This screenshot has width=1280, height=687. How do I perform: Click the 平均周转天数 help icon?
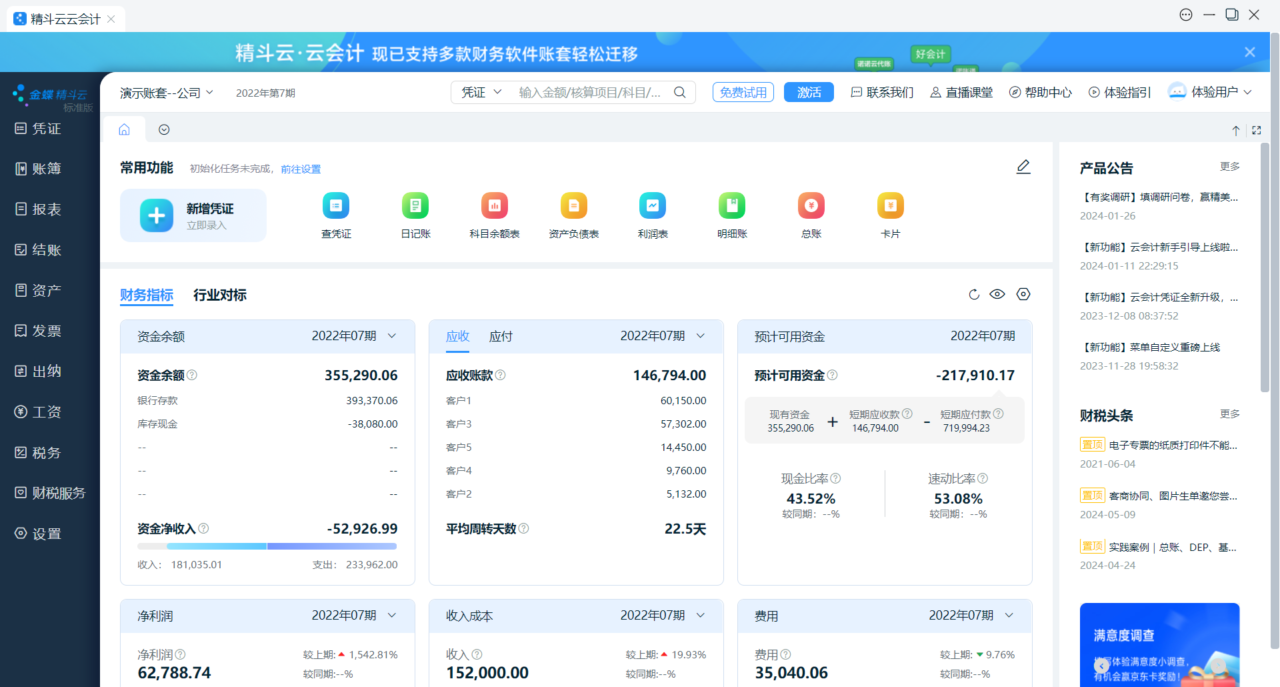523,528
